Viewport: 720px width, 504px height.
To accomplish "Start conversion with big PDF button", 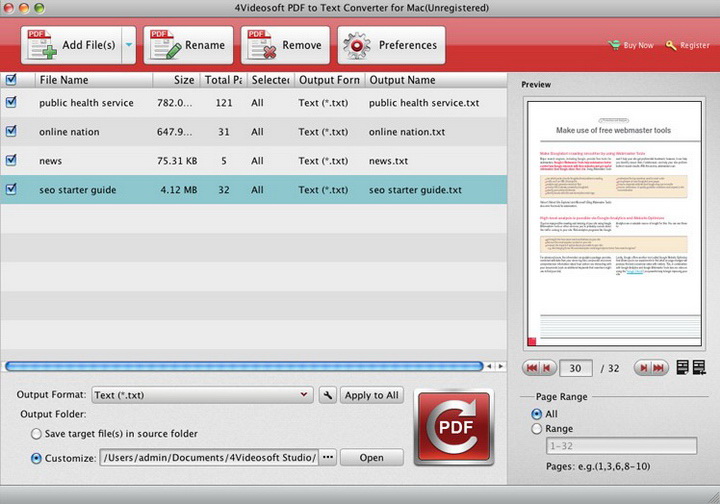I will (454, 427).
